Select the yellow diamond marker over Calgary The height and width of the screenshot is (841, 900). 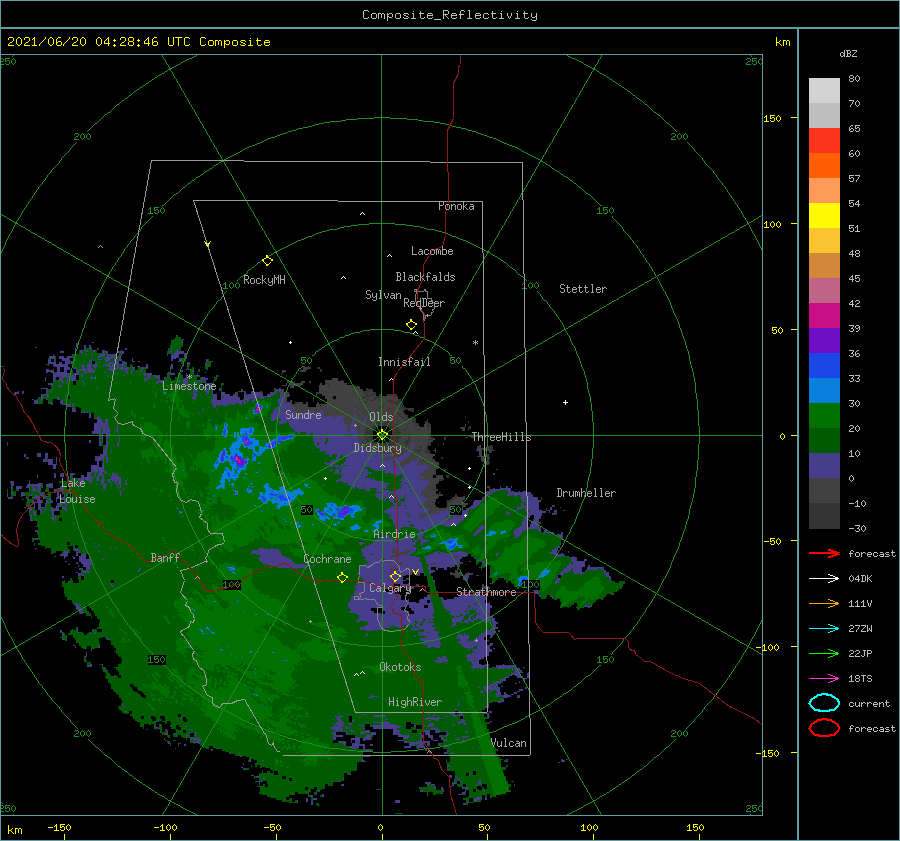pos(395,576)
